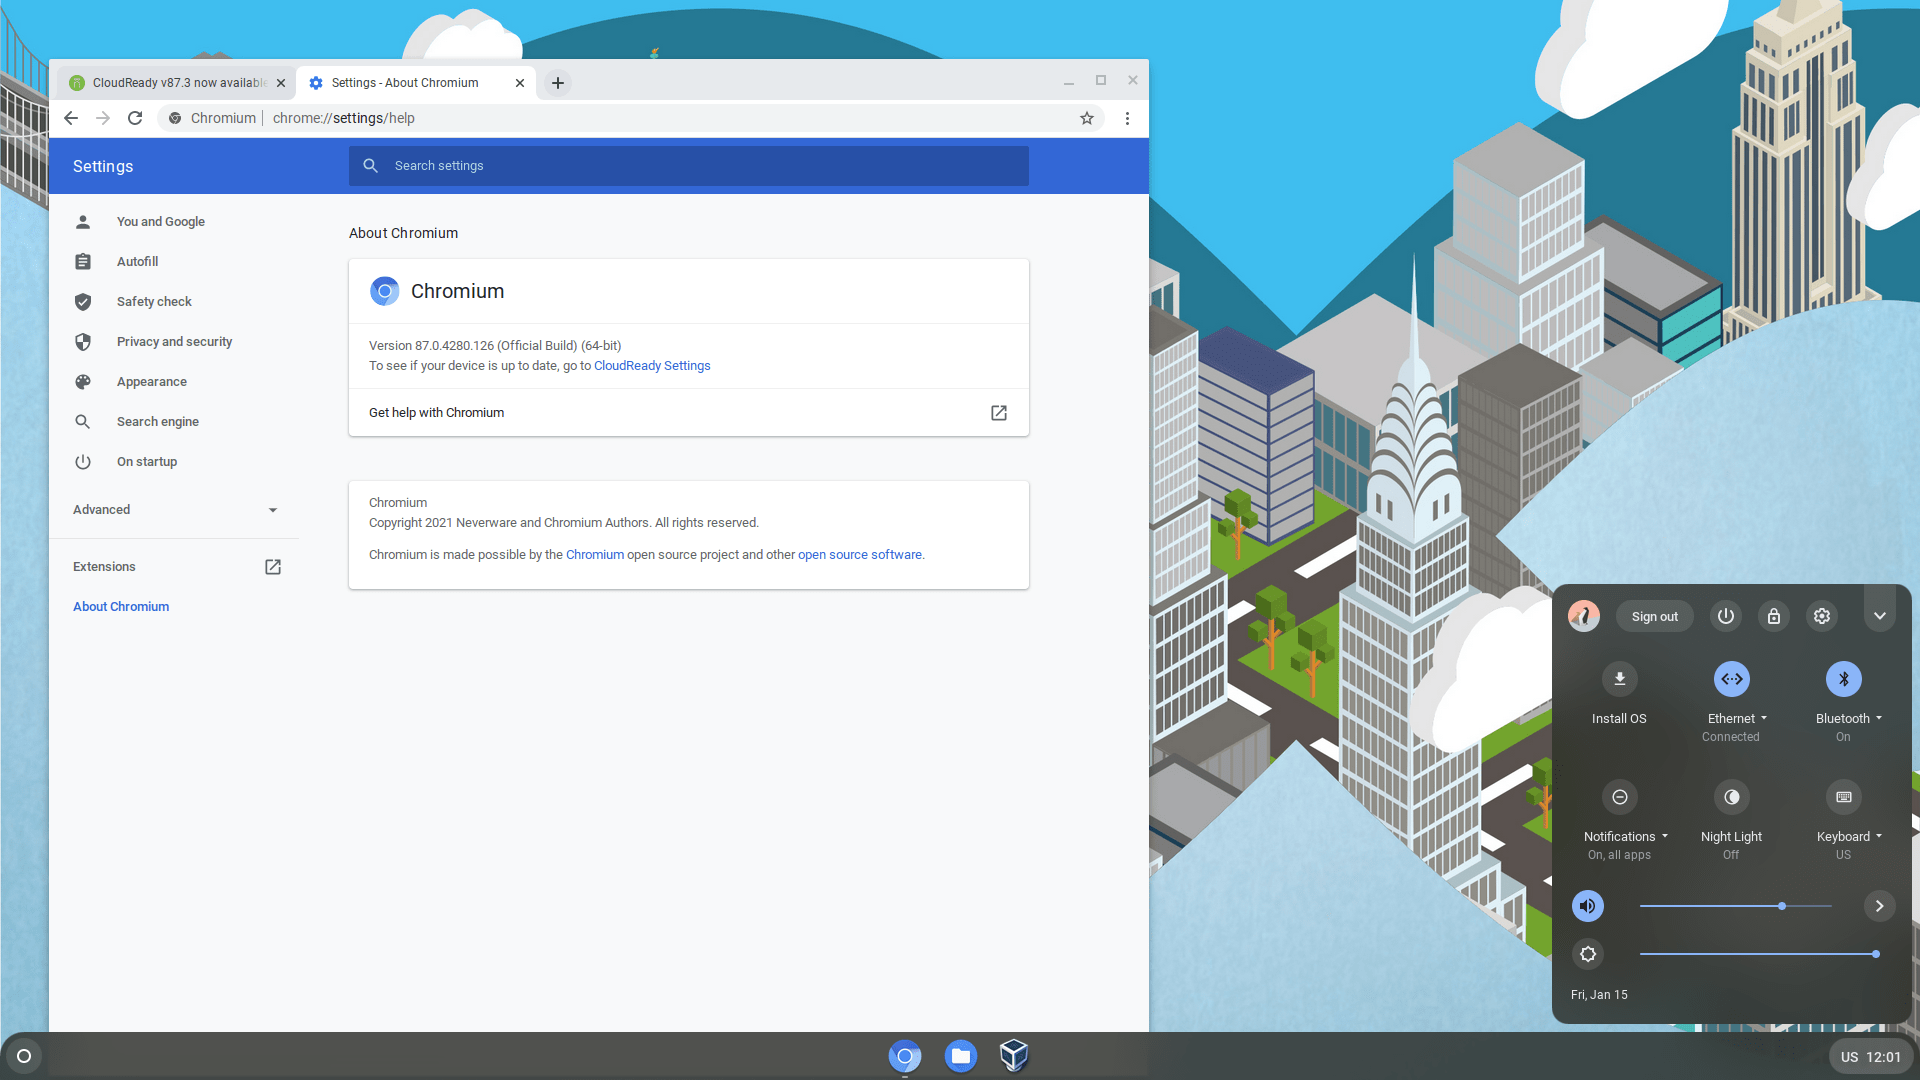This screenshot has height=1080, width=1920.
Task: Click the Keyboard input method icon
Action: [1844, 797]
